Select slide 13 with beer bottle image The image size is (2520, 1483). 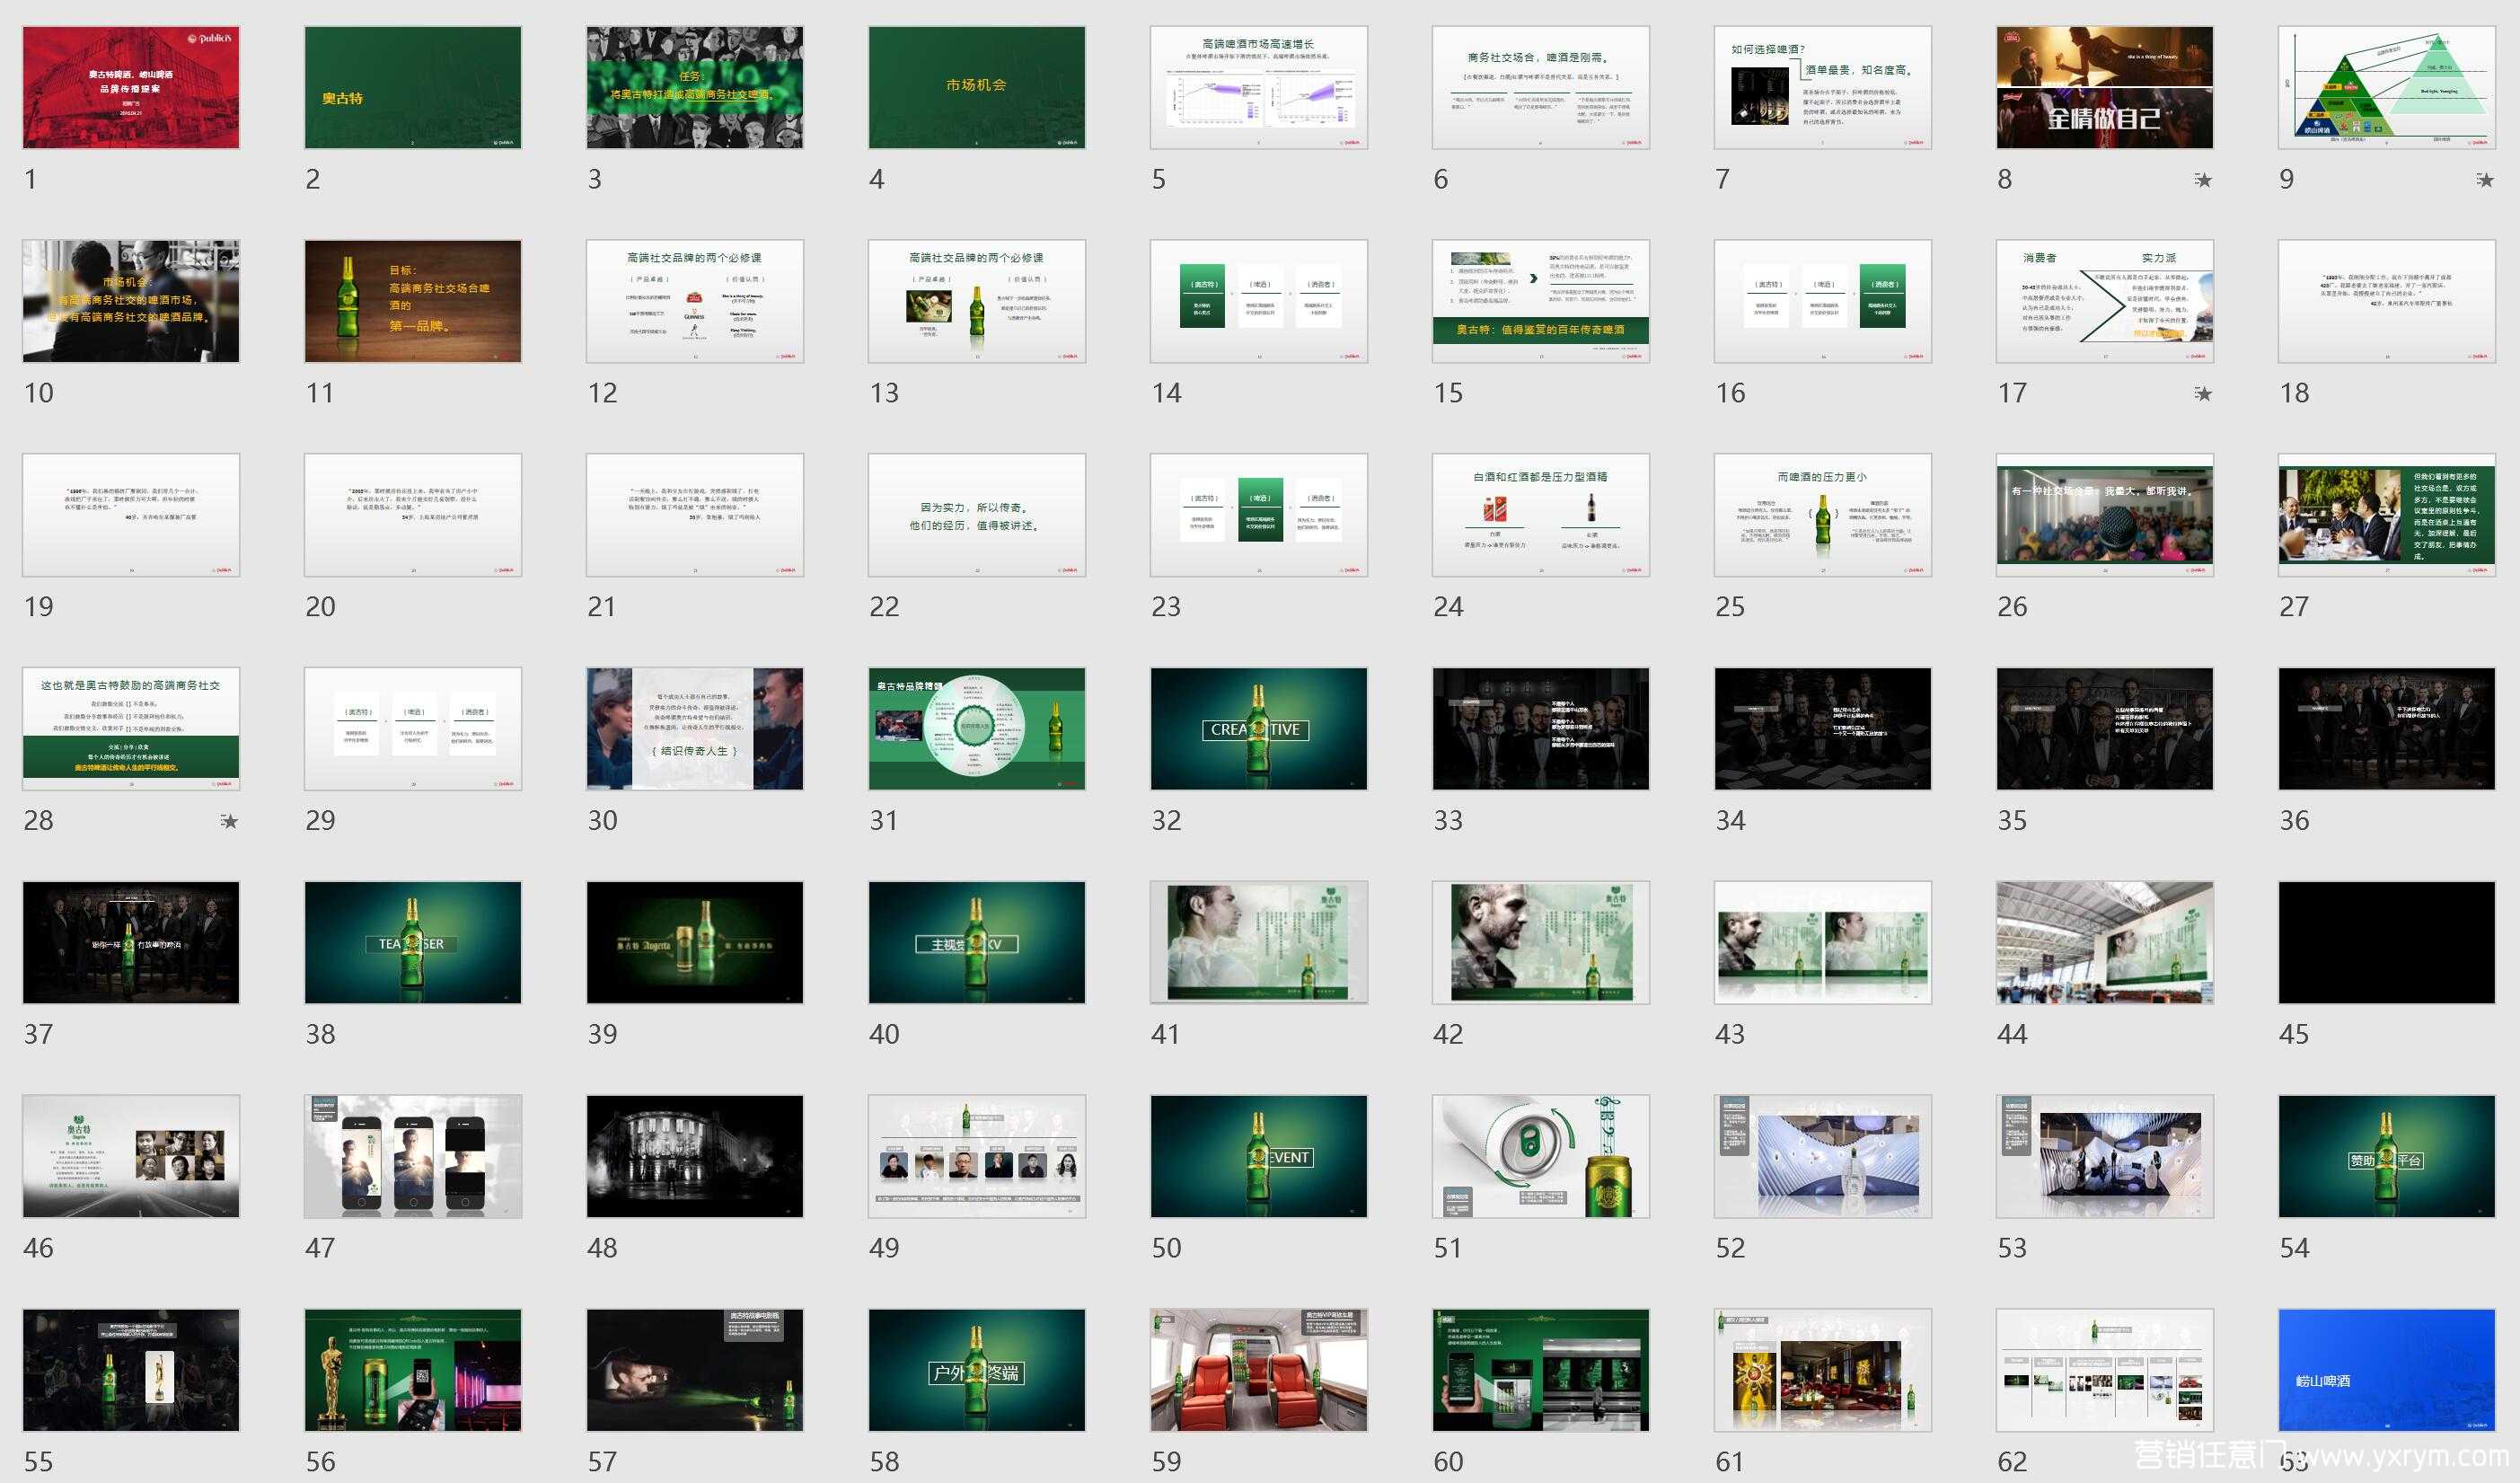coord(977,301)
